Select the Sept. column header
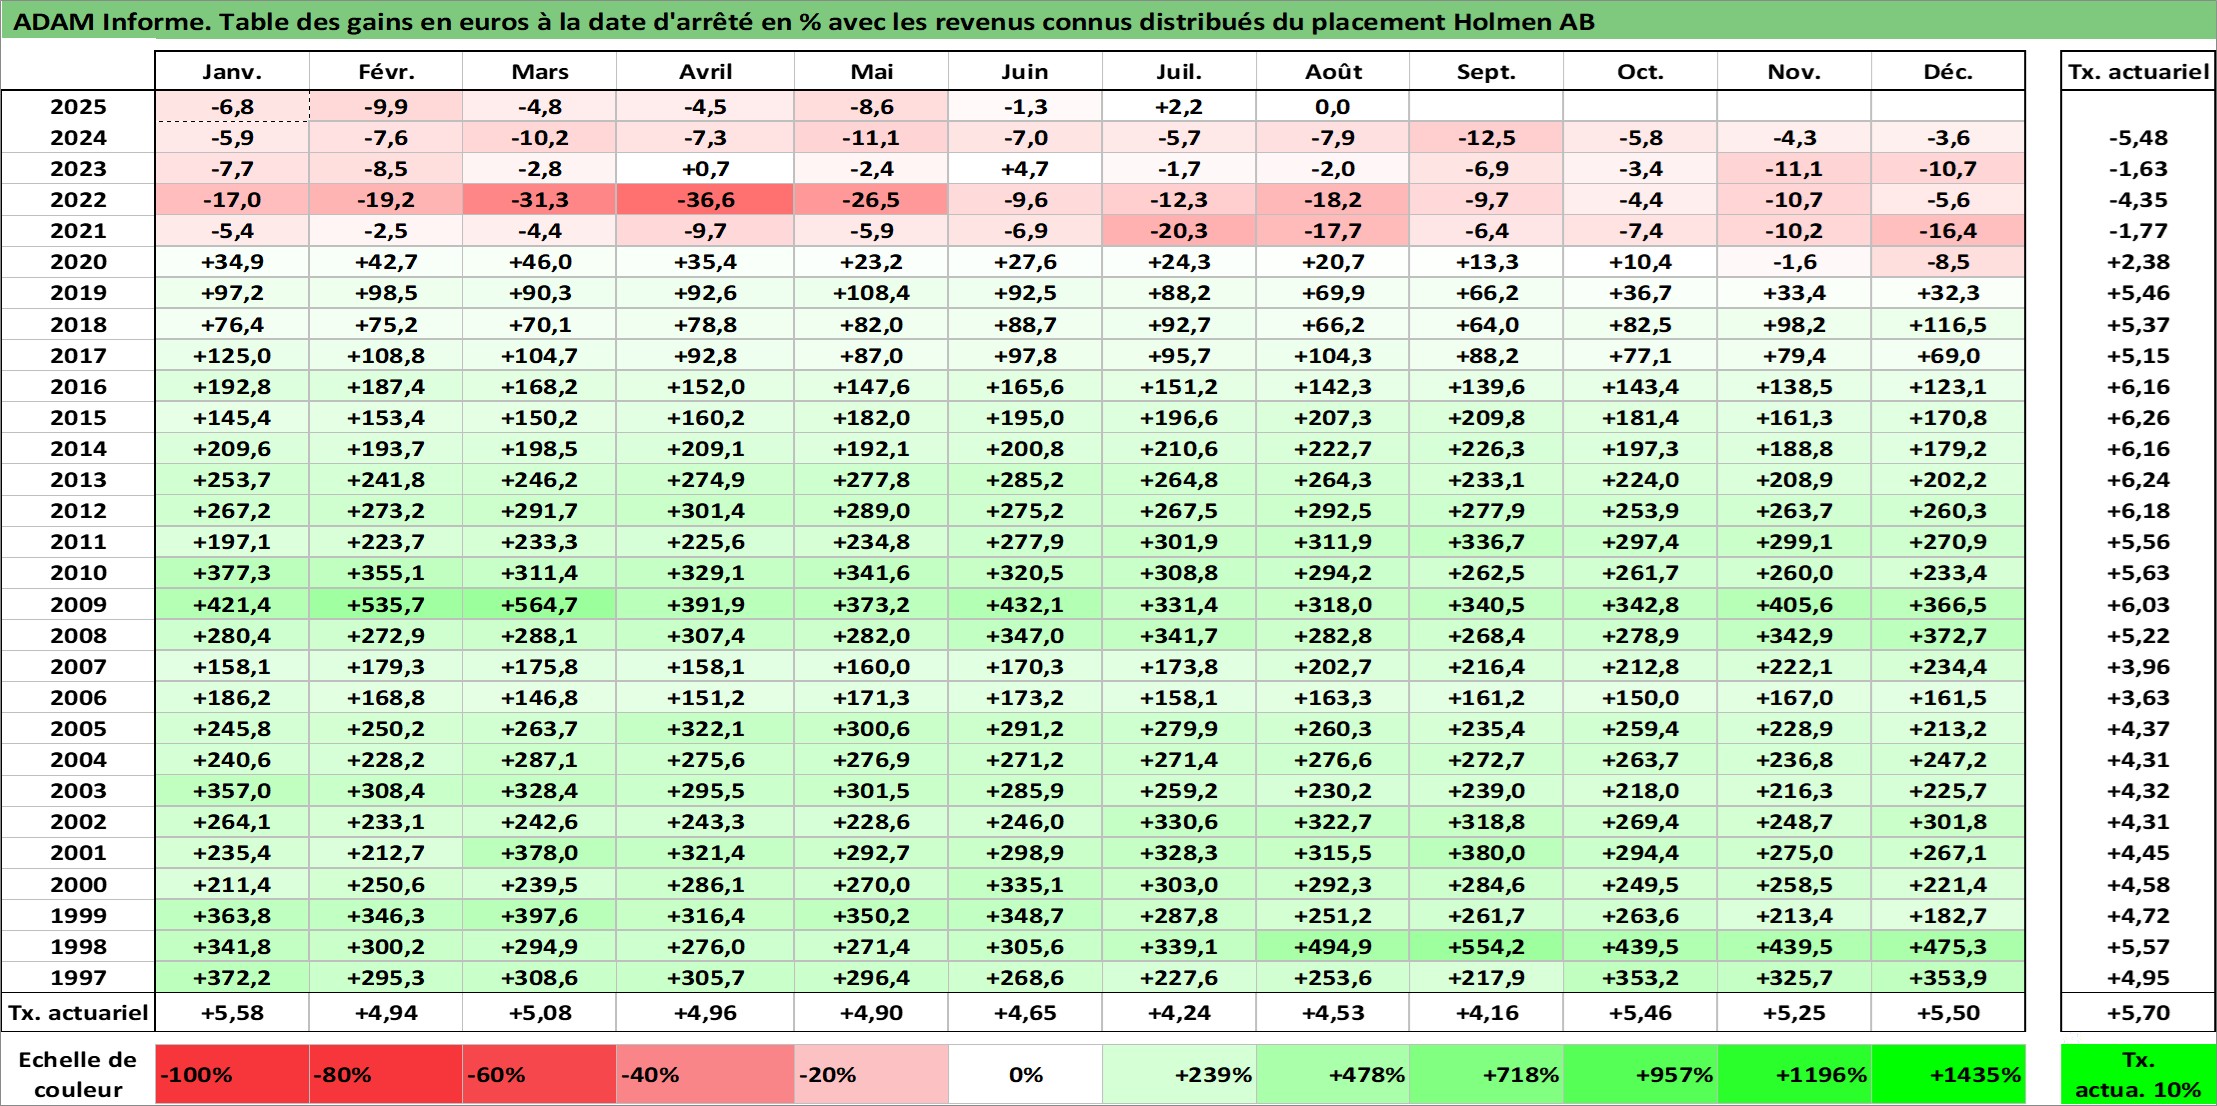Viewport: 2217px width, 1106px height. pyautogui.click(x=1486, y=72)
